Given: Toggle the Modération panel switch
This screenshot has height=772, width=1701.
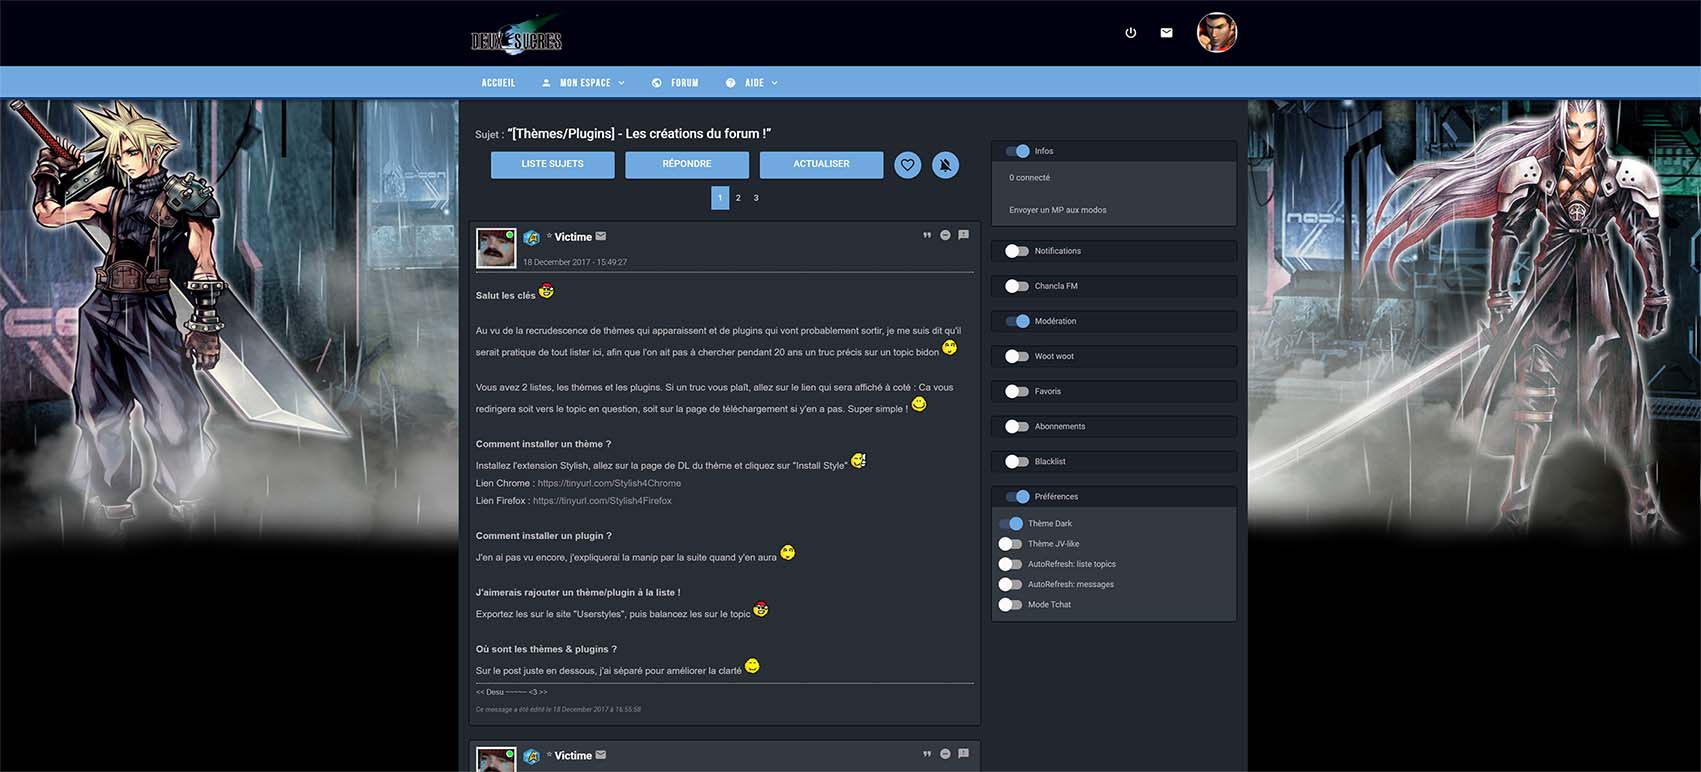Looking at the screenshot, I should pyautogui.click(x=1018, y=321).
